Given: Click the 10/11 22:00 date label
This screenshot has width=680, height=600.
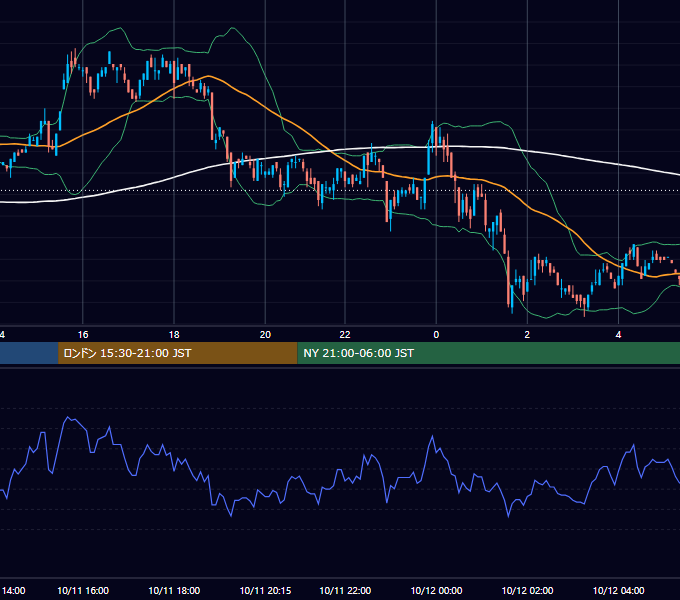Looking at the screenshot, I should [345, 590].
